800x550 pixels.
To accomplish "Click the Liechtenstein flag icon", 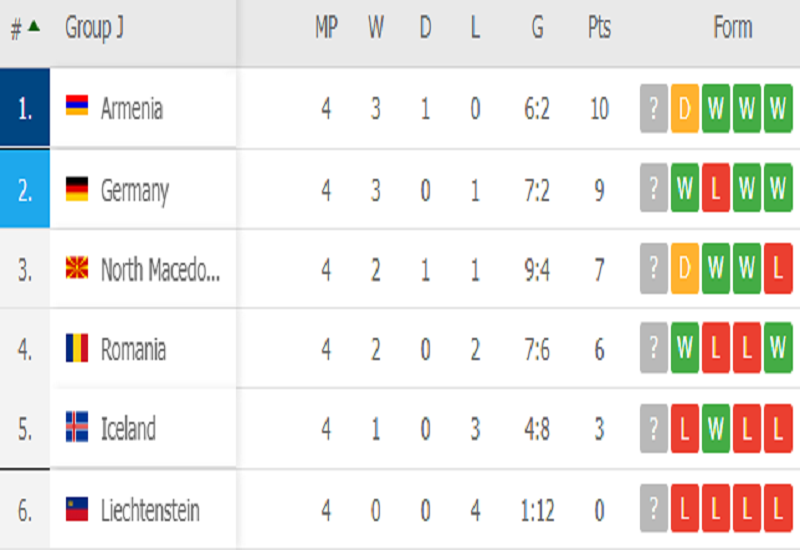I will click(x=77, y=510).
